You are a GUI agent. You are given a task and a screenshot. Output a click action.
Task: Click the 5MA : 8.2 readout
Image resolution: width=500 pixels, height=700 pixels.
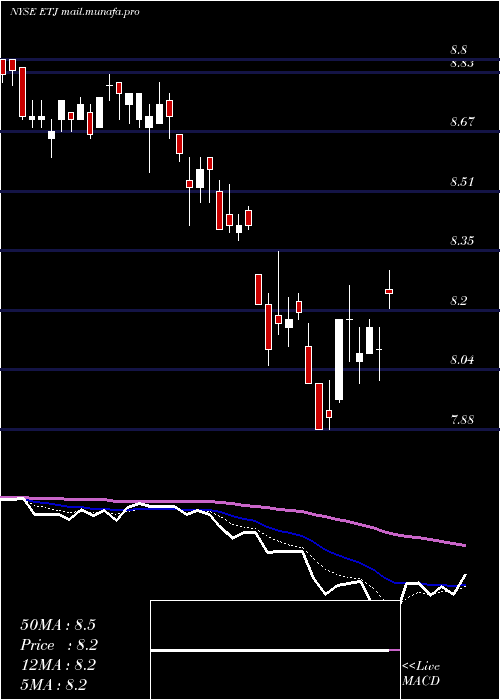click(x=53, y=685)
